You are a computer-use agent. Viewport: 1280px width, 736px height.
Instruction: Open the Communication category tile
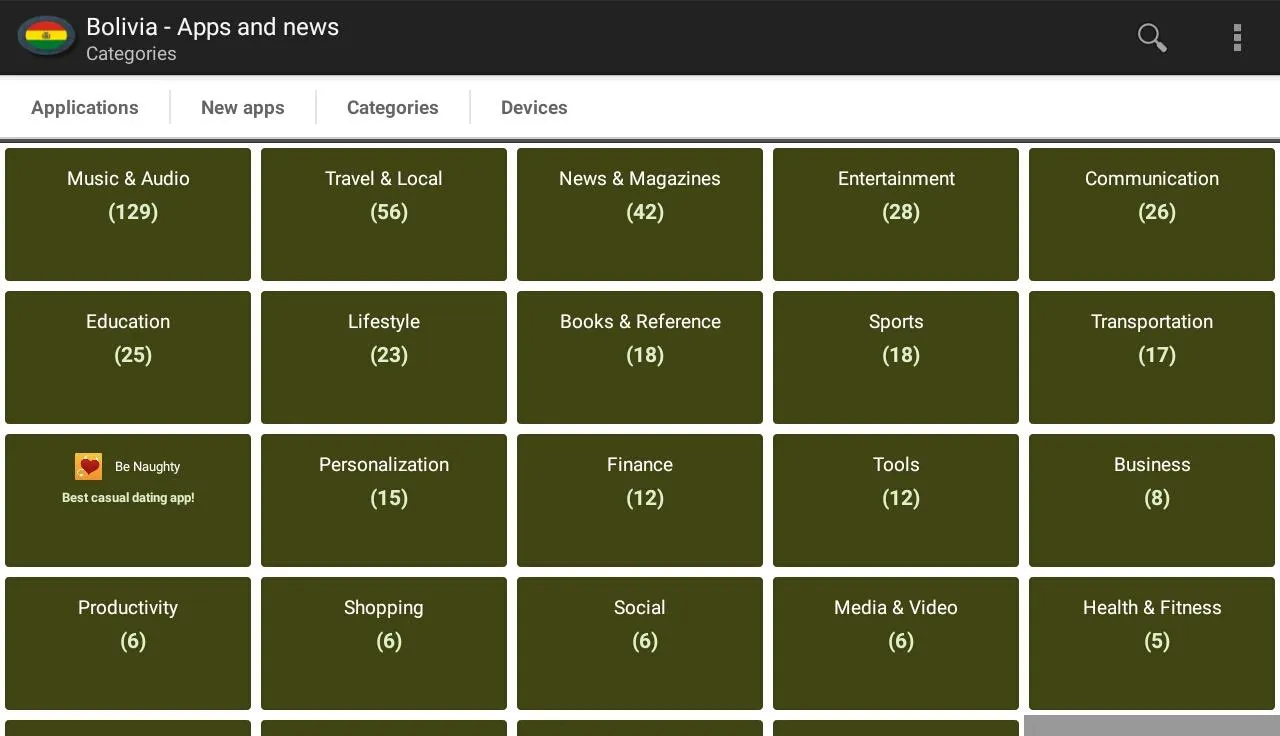(1152, 214)
